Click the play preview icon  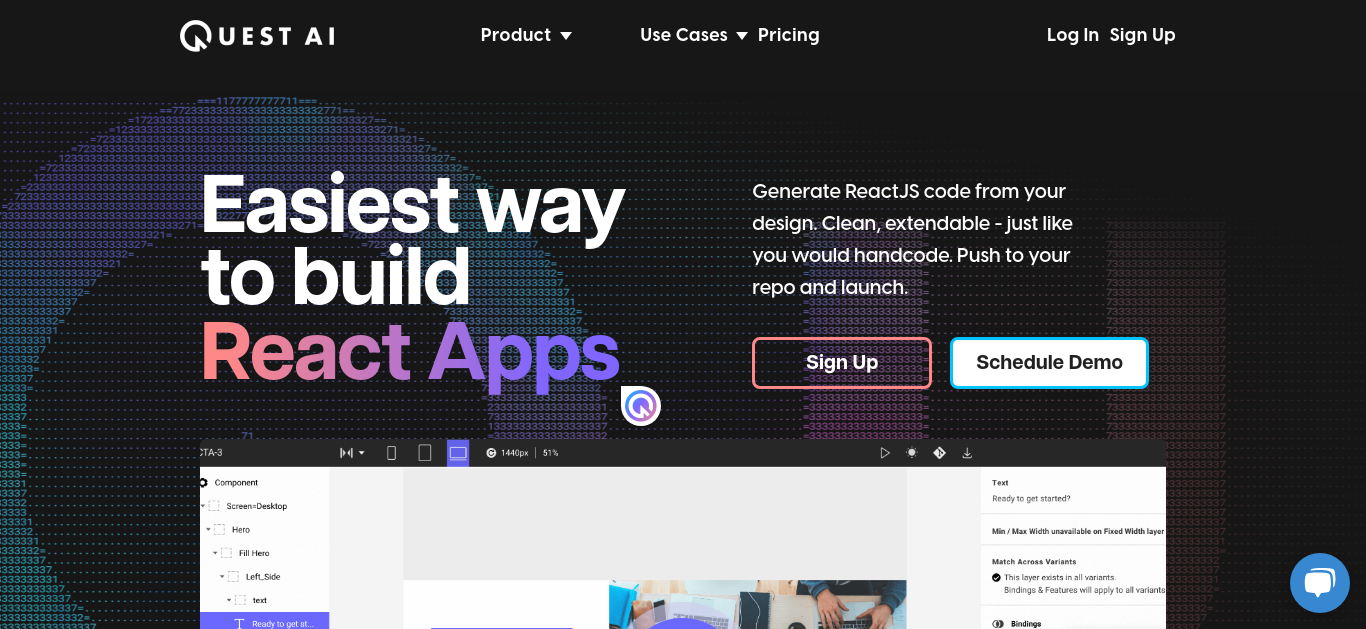click(885, 453)
